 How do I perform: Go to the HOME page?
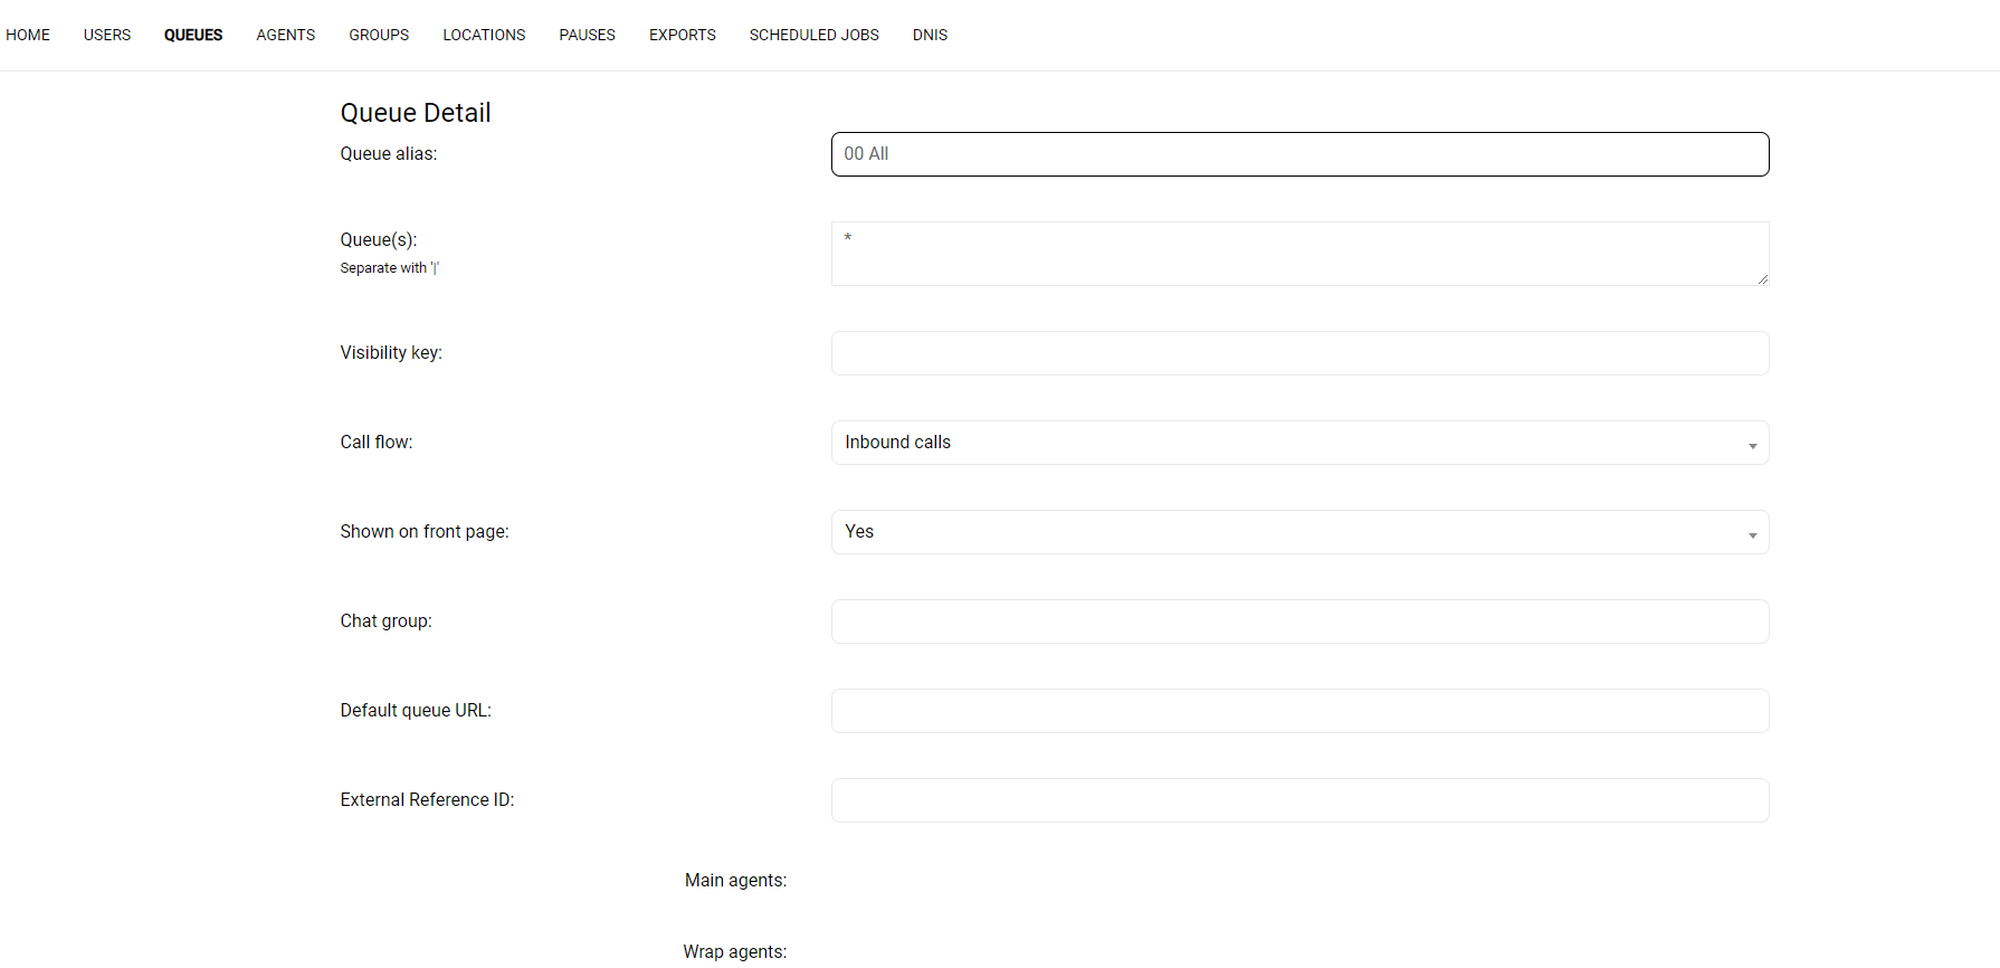28,35
